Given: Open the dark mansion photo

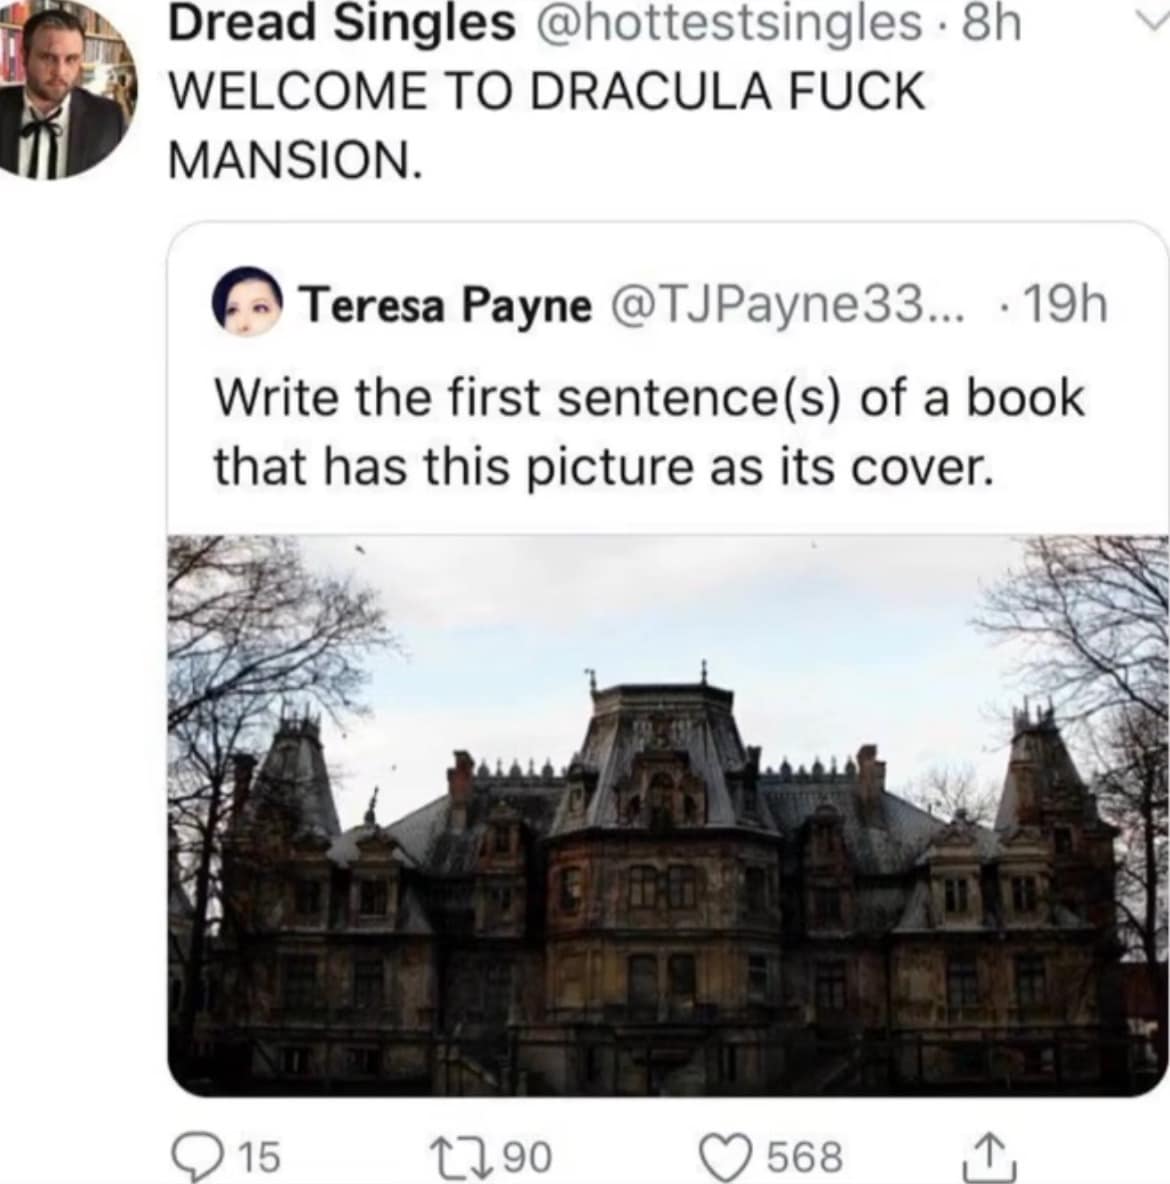Looking at the screenshot, I should (667, 815).
